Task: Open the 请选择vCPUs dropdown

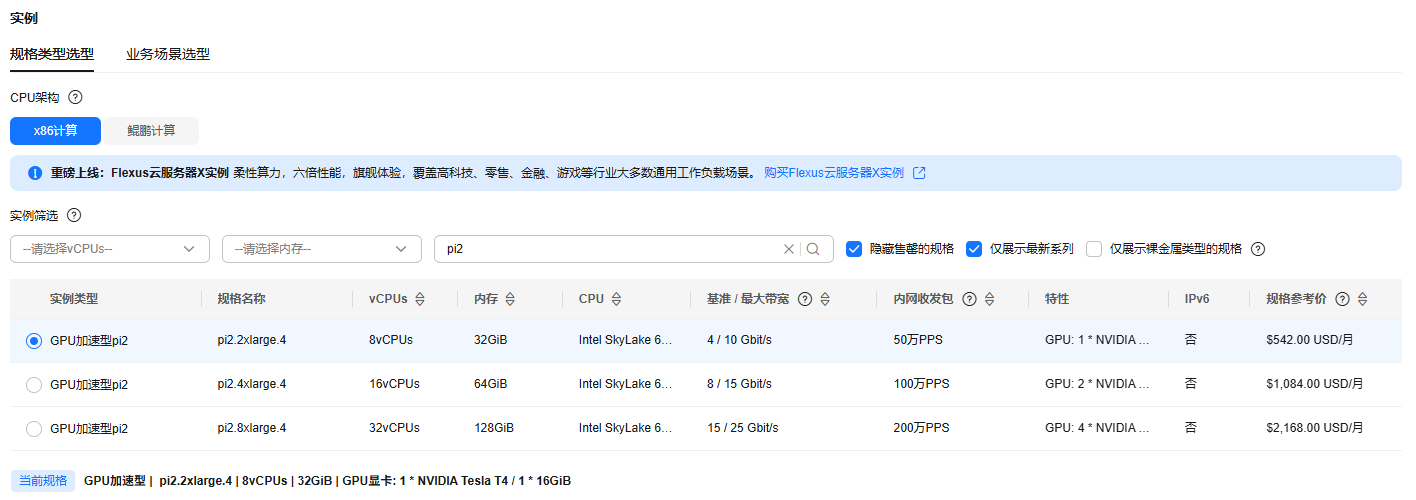Action: click(x=110, y=249)
